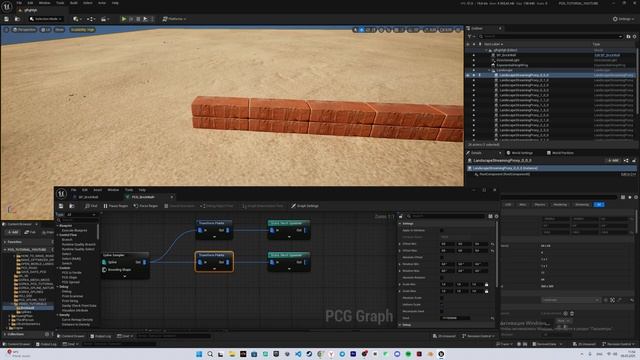Image resolution: width=640 pixels, height=360 pixels.
Task: Select Branch entry in PCG palette
Action: (67, 240)
